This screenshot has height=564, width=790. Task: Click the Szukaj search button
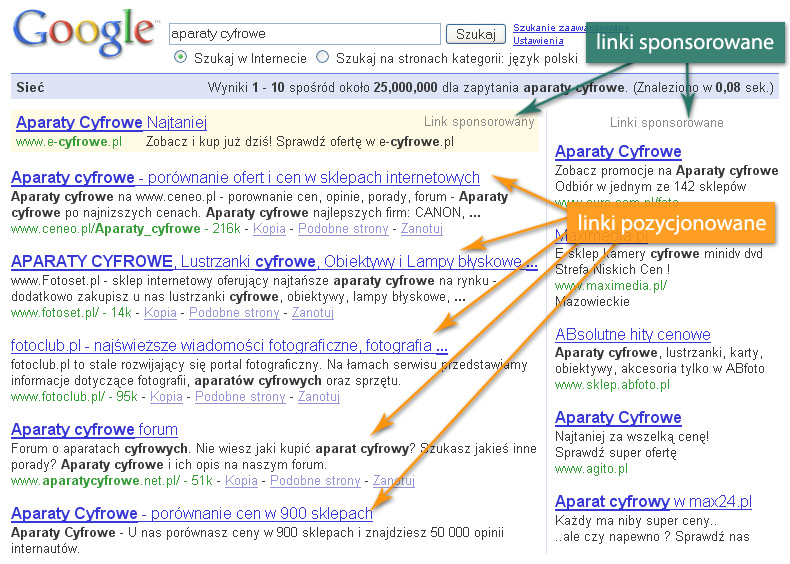[x=476, y=34]
